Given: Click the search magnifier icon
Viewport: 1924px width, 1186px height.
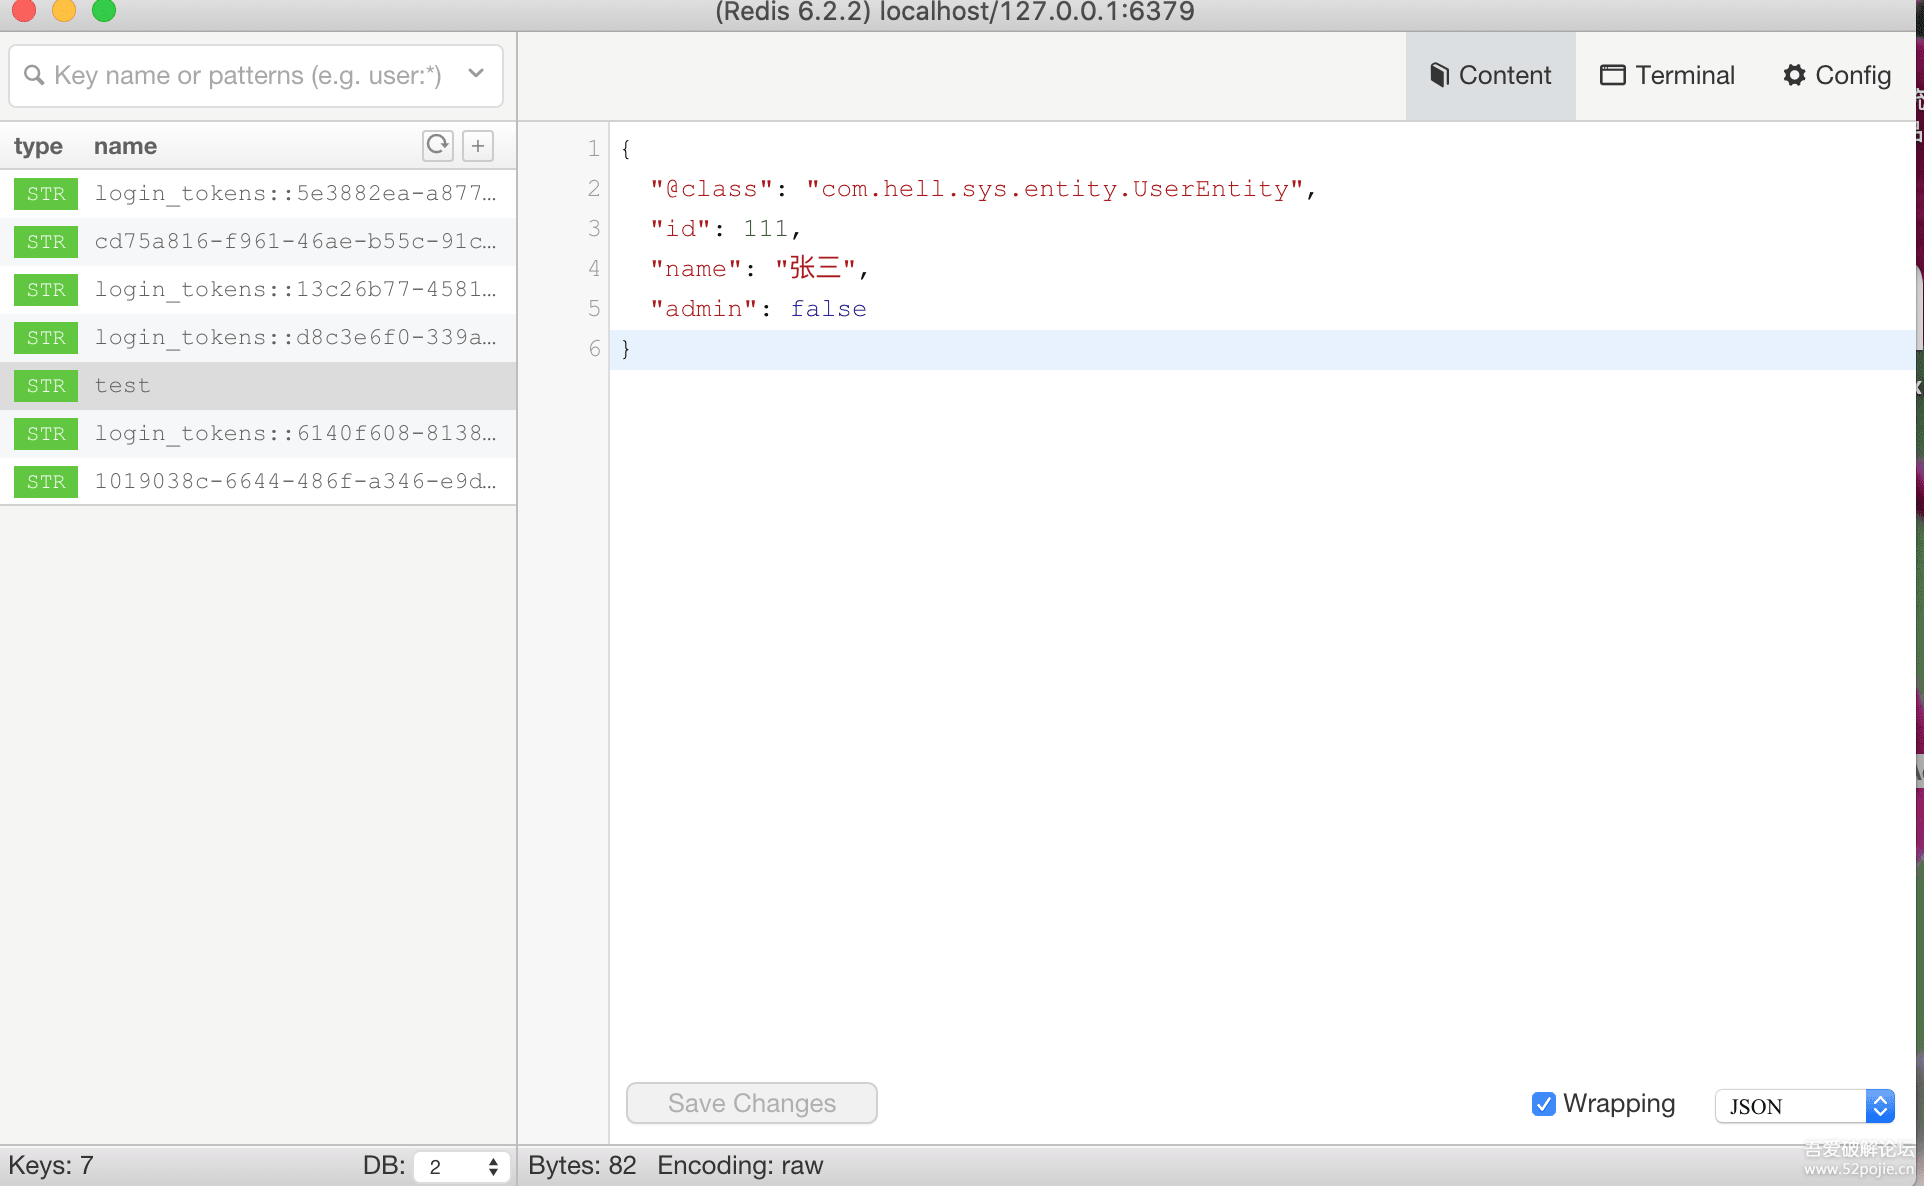Looking at the screenshot, I should pos(34,76).
